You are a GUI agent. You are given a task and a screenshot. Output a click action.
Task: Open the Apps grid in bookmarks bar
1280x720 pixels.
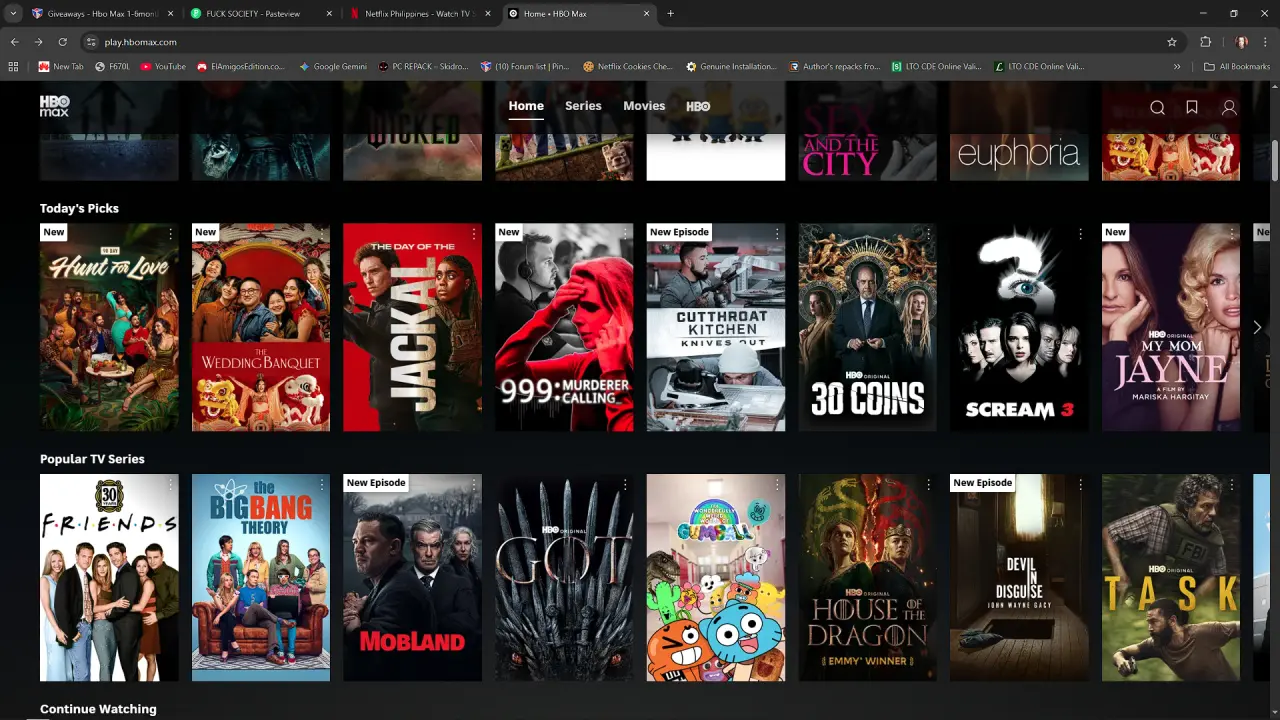tap(13, 66)
